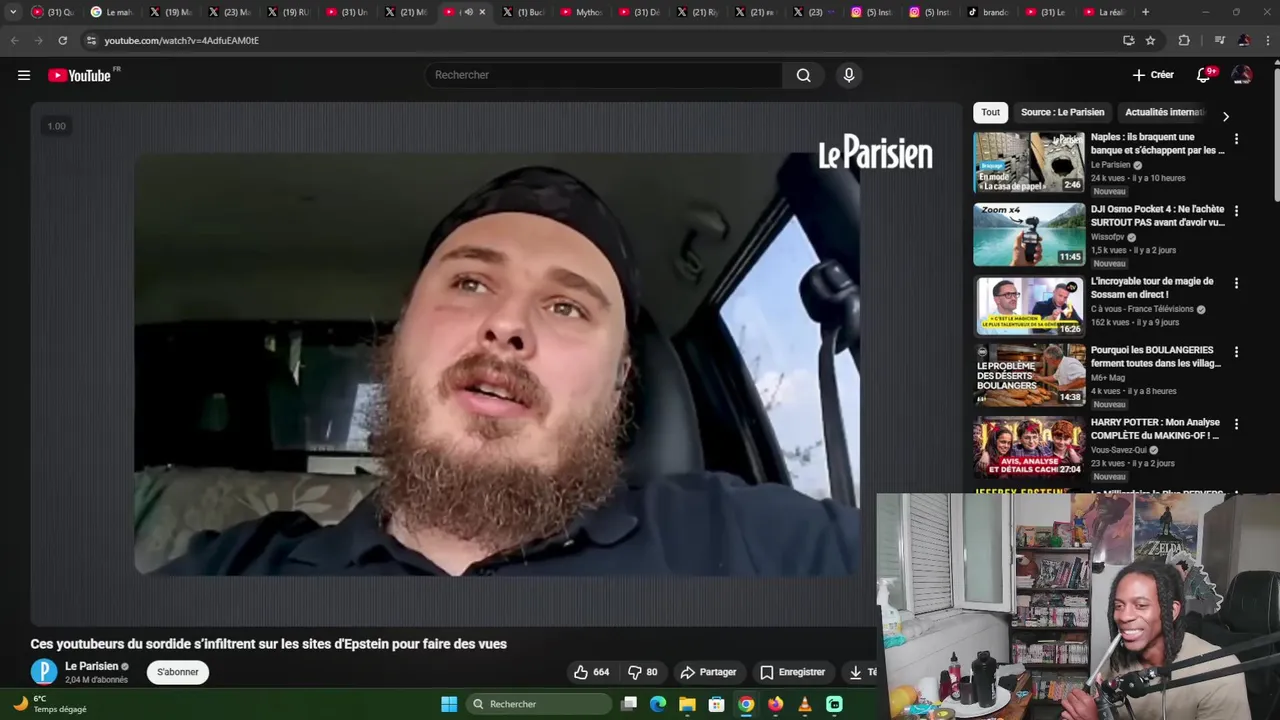Open the Harry Potter making-of thumbnail
The width and height of the screenshot is (1280, 720).
click(x=1029, y=447)
